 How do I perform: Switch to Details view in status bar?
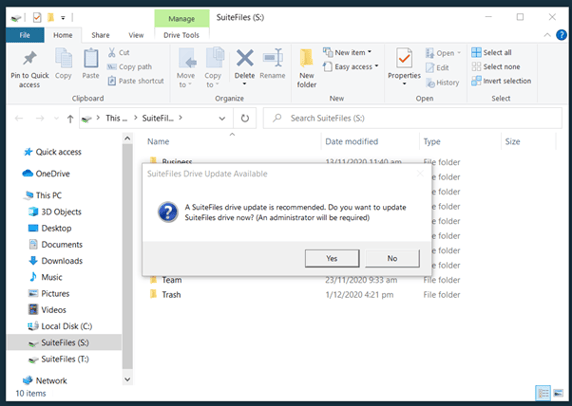pos(543,393)
